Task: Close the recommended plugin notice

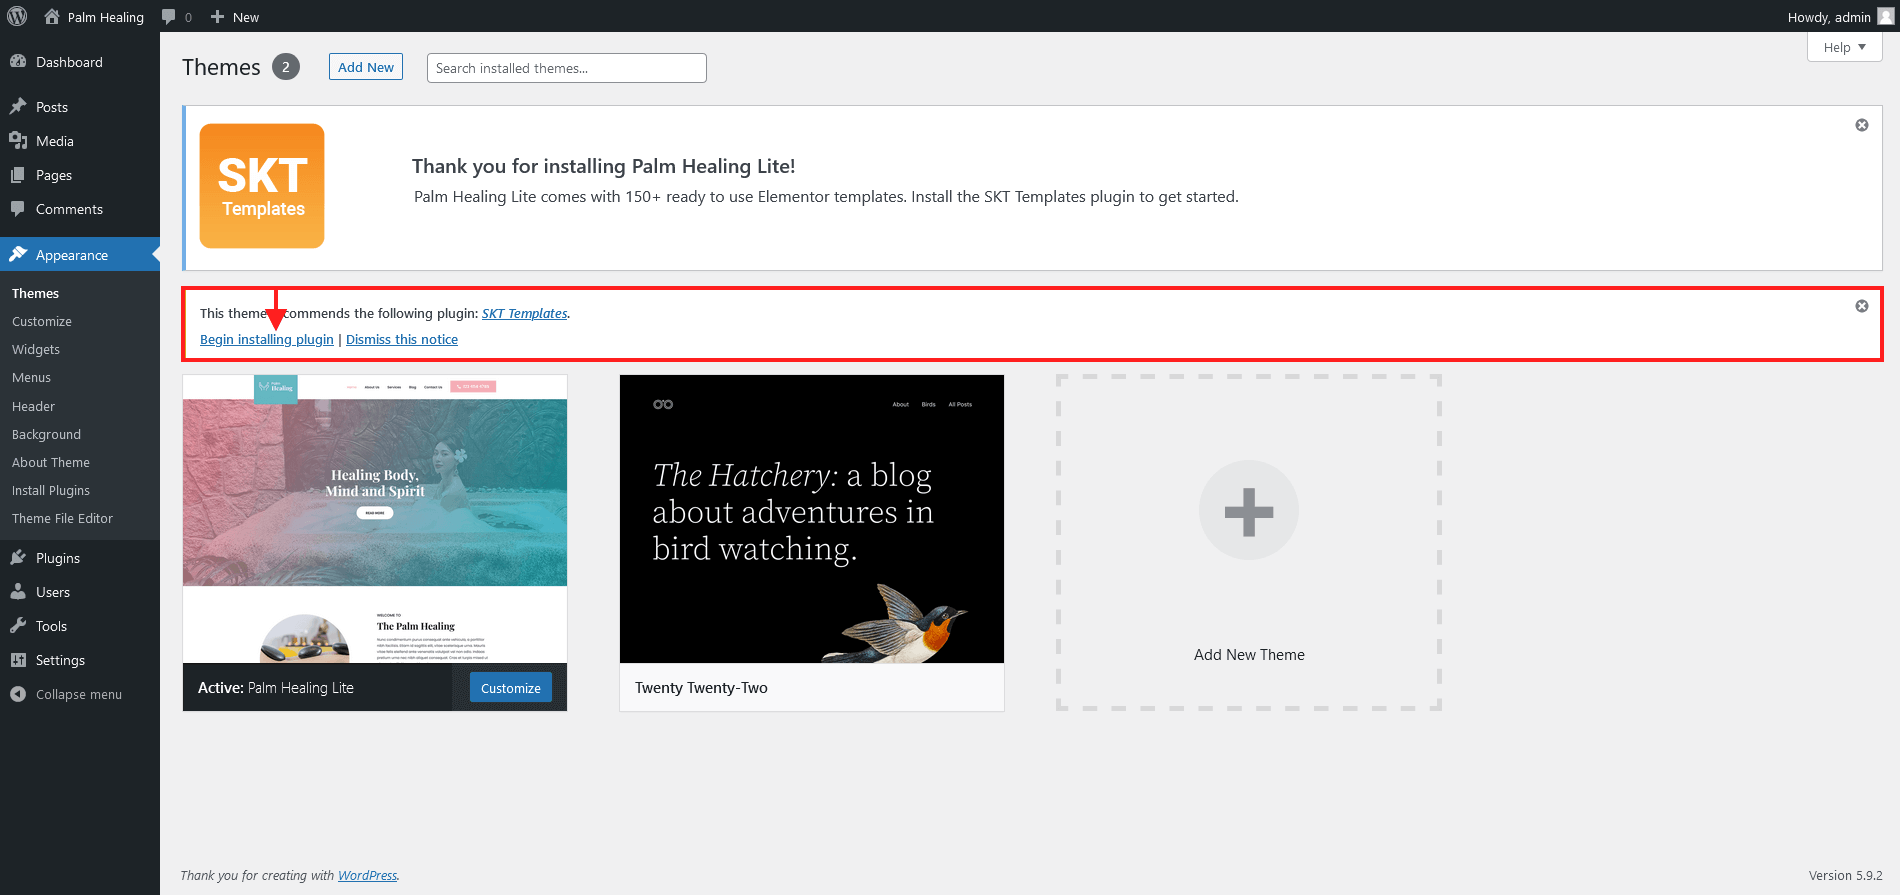Action: [x=1861, y=306]
